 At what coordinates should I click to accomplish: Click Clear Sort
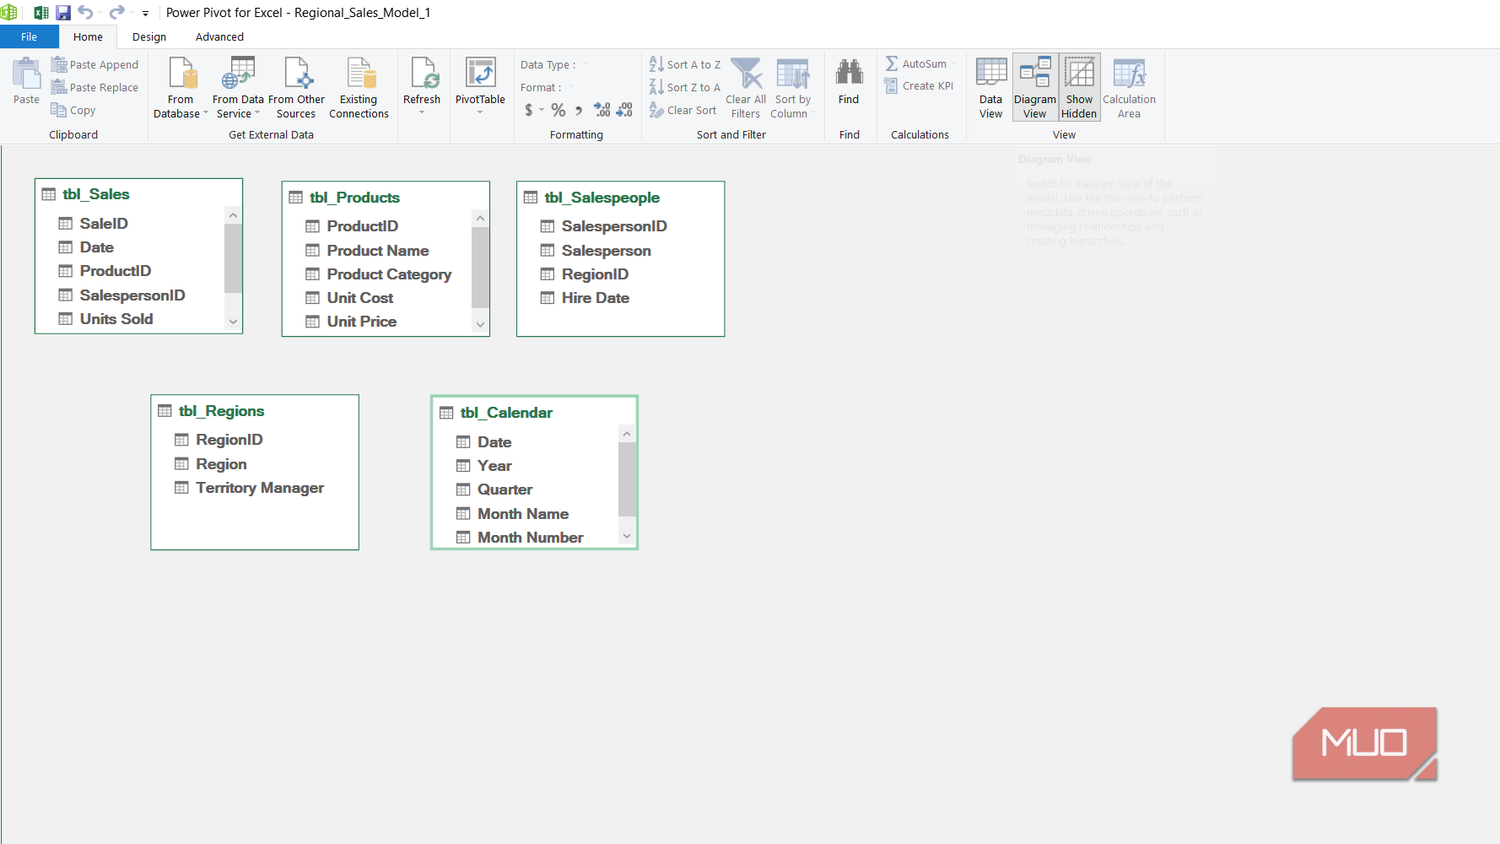[x=683, y=111]
